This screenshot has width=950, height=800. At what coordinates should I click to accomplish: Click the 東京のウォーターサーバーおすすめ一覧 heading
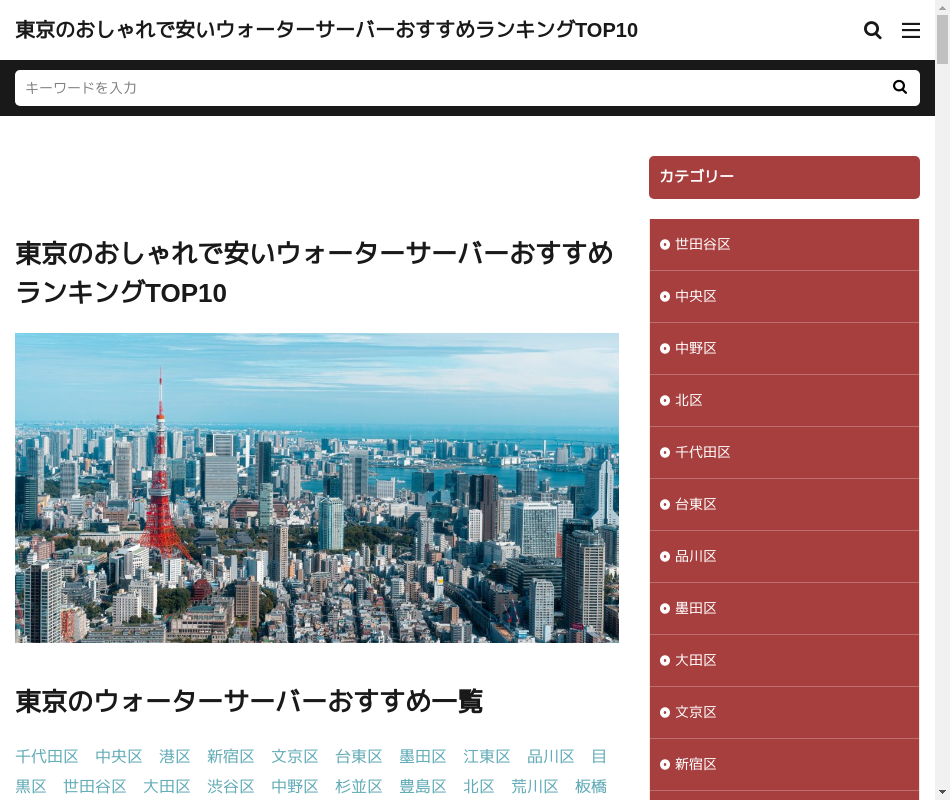[249, 701]
